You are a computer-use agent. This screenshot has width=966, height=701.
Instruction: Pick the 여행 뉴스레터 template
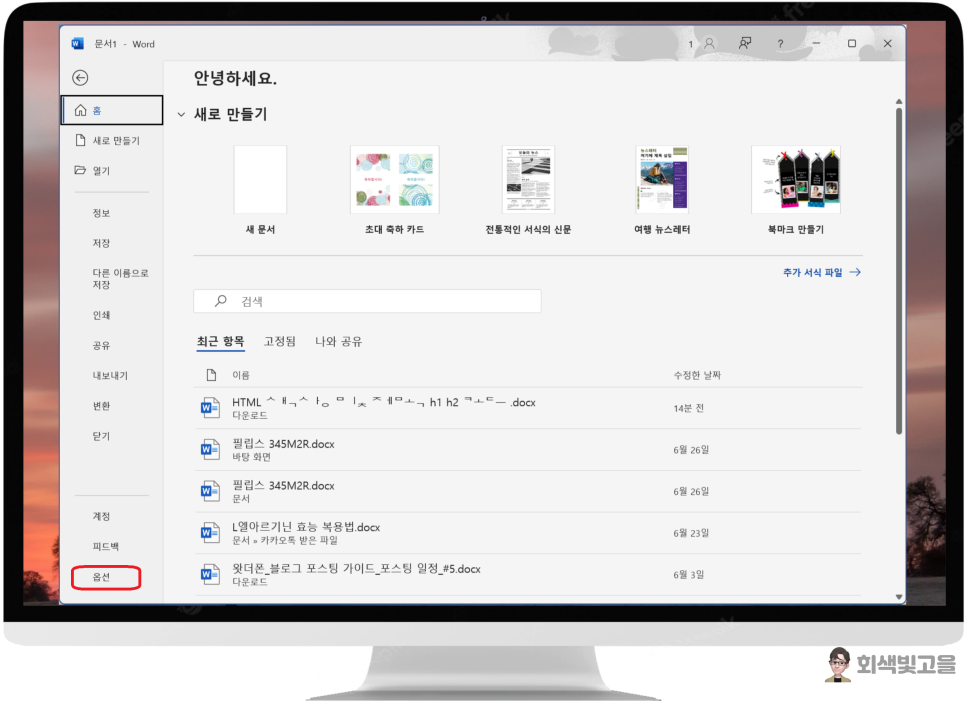(x=662, y=190)
